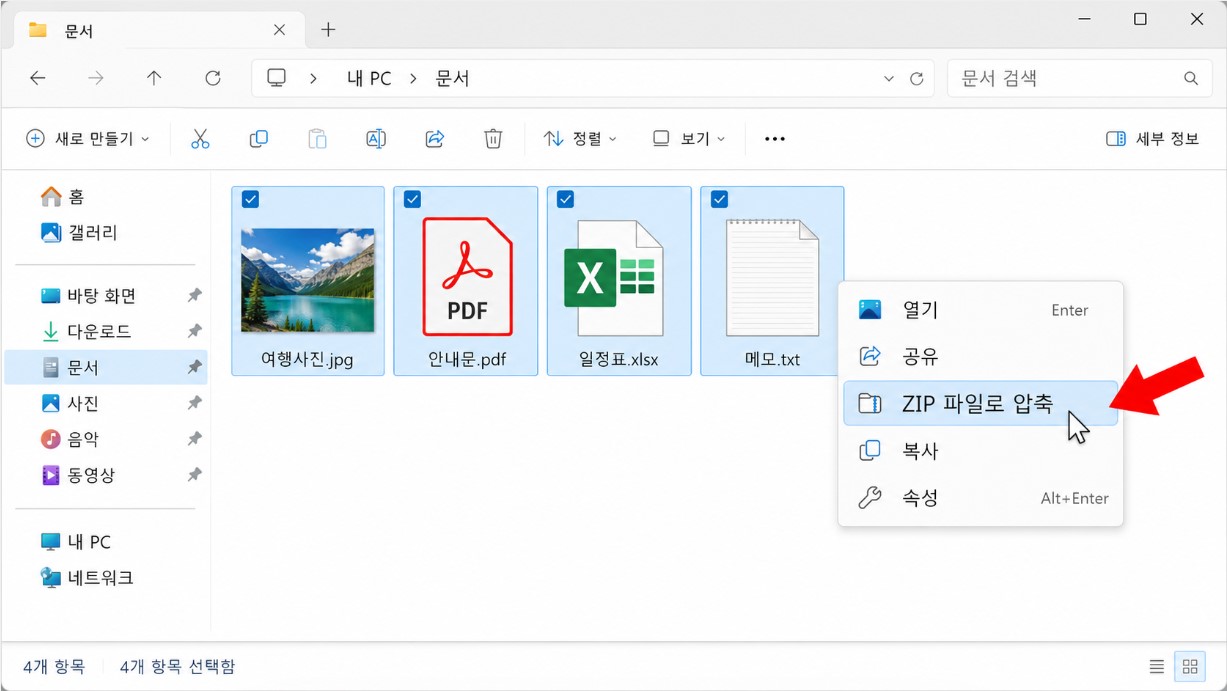
Task: Click the search magnifier icon
Action: point(1190,78)
